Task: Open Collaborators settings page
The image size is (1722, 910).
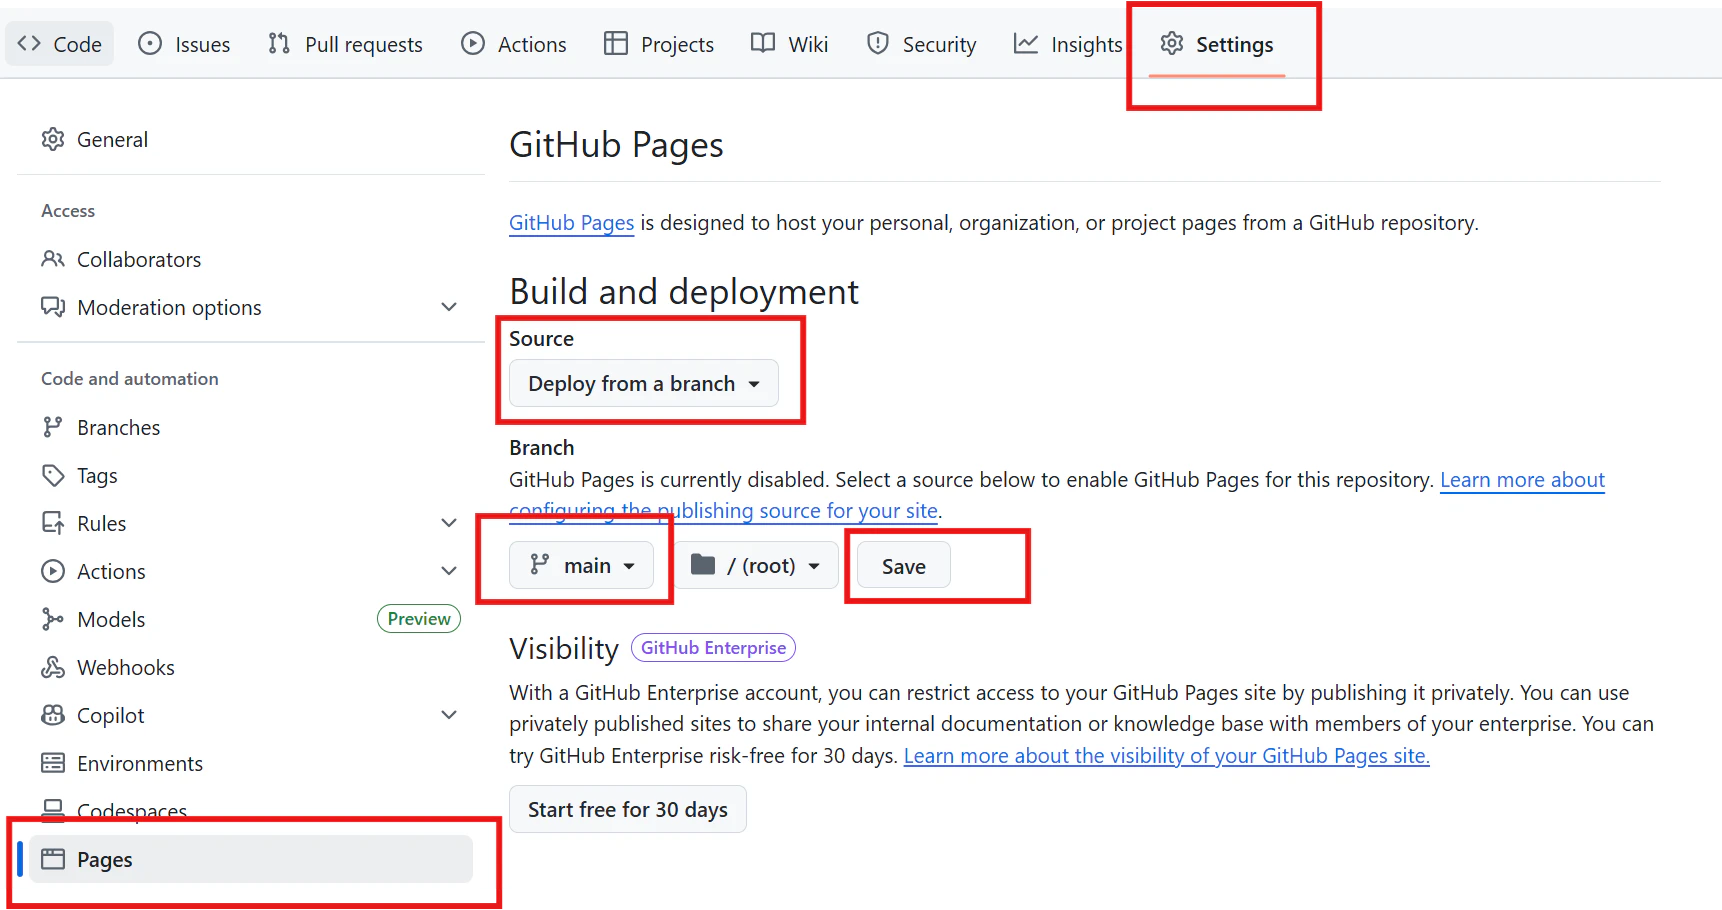Action: (251, 260)
